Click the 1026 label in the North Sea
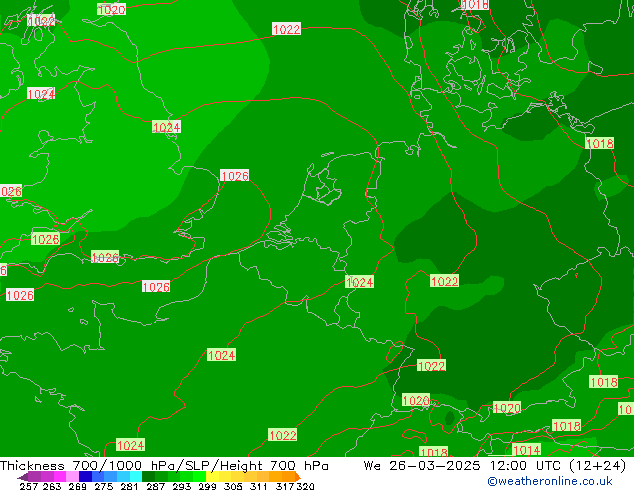Viewport: 634px width, 490px height. pyautogui.click(x=235, y=176)
